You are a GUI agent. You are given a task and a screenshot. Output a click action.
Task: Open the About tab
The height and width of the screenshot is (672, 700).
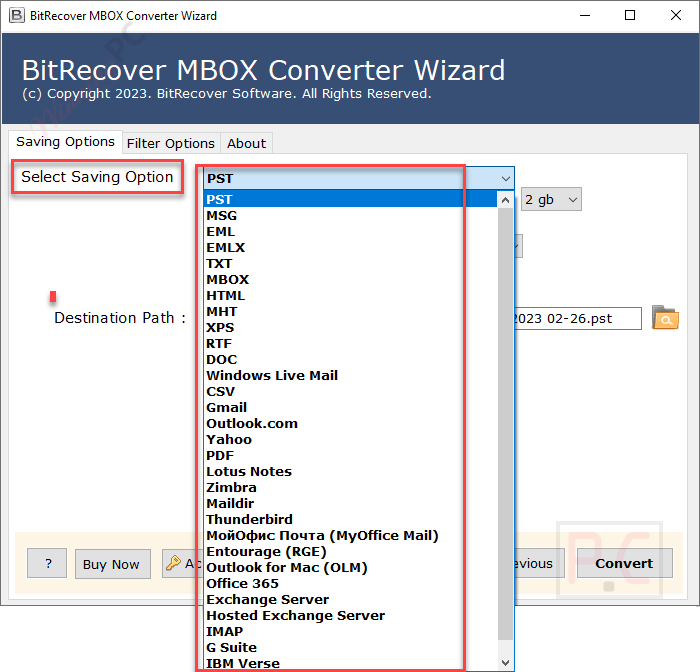point(246,143)
